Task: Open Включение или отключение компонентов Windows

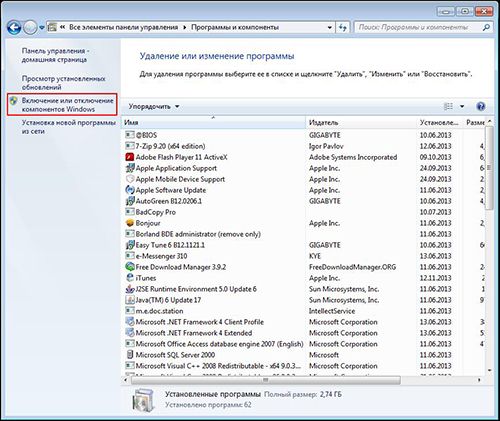Action: pos(68,105)
